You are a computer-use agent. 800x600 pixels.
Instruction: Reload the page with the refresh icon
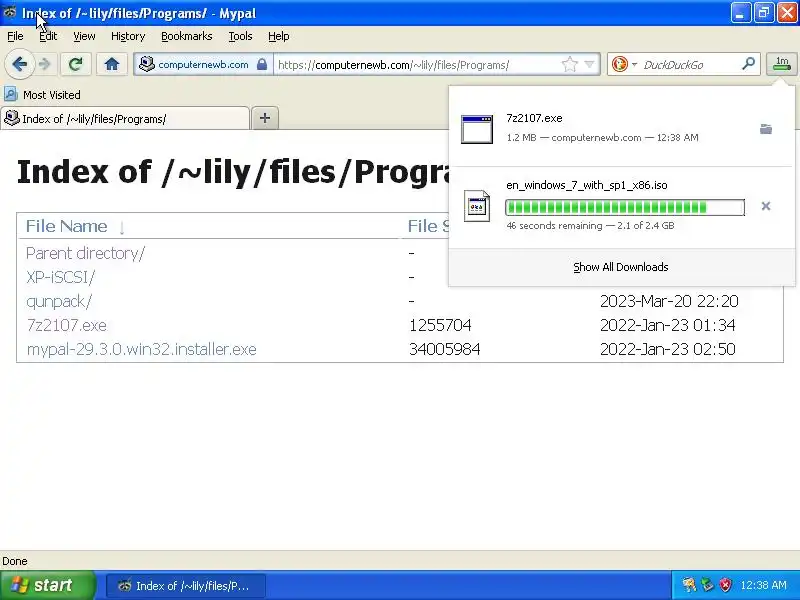tap(76, 64)
